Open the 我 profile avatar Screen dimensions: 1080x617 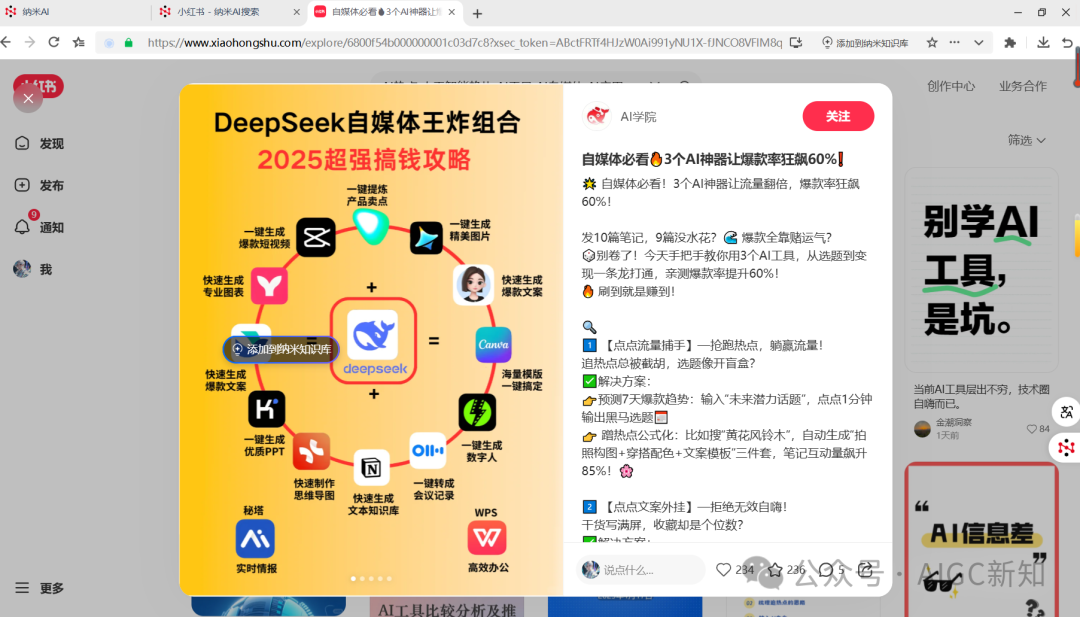pyautogui.click(x=32, y=269)
